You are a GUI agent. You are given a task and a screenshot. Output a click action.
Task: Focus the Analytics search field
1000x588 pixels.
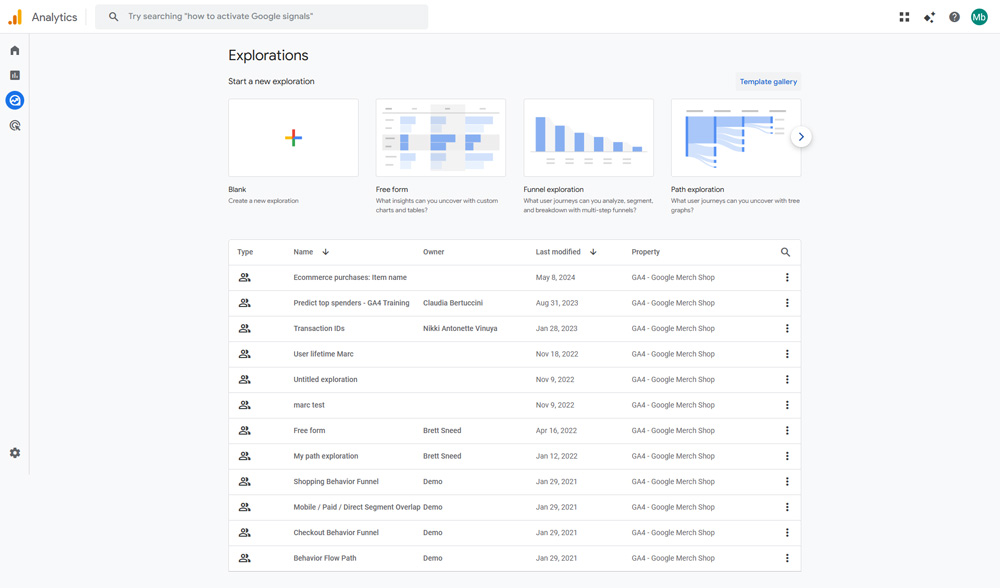point(261,17)
